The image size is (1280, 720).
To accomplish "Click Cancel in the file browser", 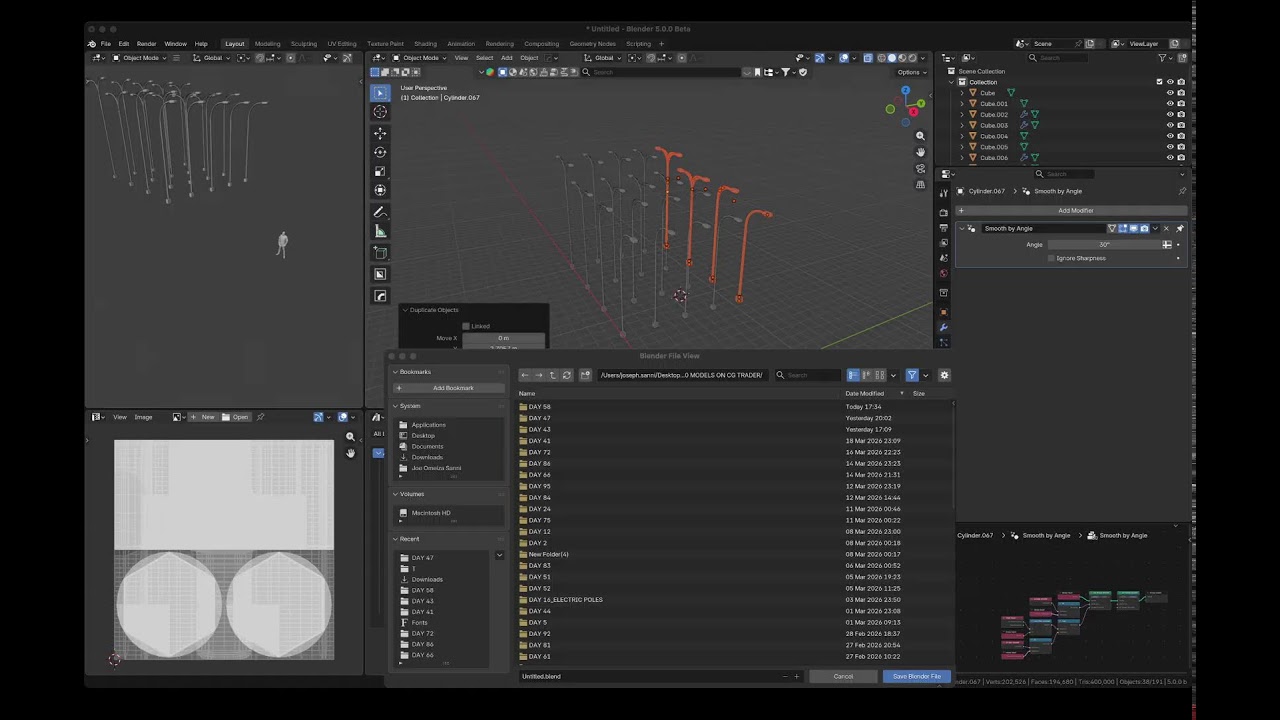I will click(843, 676).
